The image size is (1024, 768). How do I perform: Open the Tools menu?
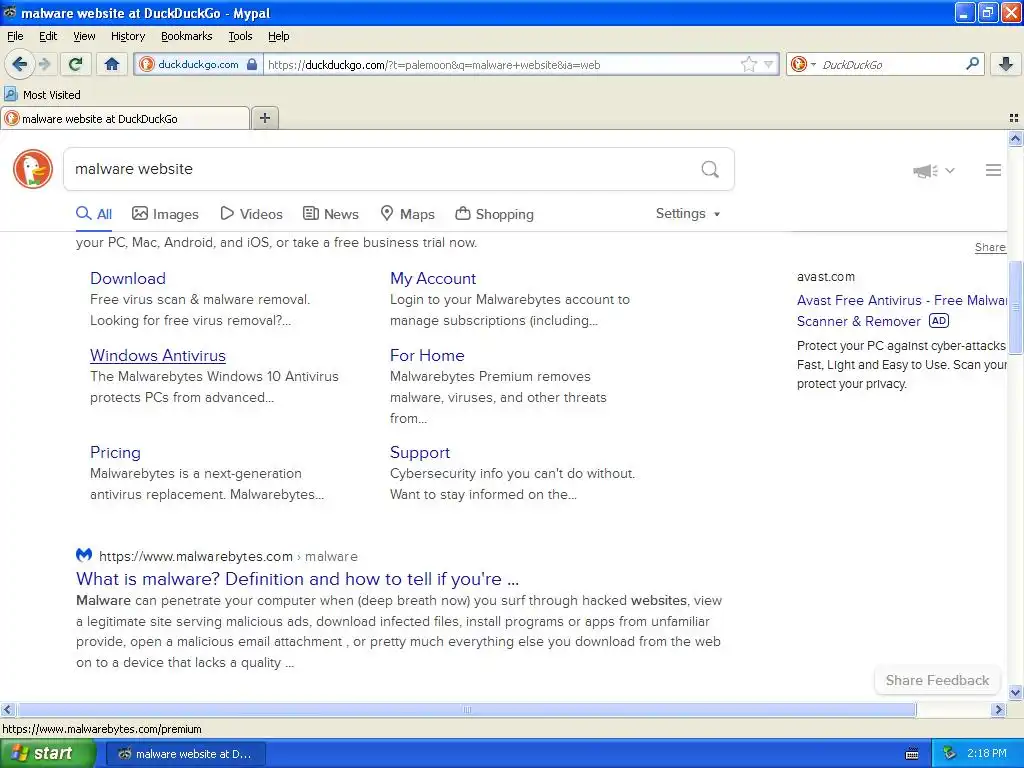point(240,36)
